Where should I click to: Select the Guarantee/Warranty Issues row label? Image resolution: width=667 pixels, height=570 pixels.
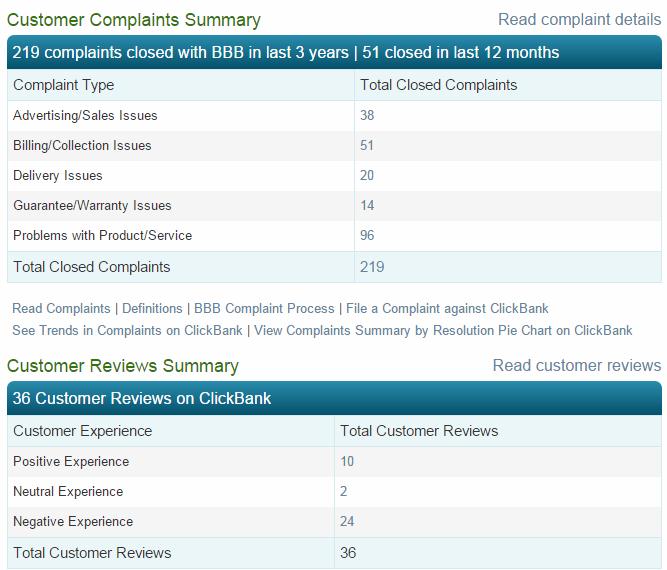(x=92, y=205)
